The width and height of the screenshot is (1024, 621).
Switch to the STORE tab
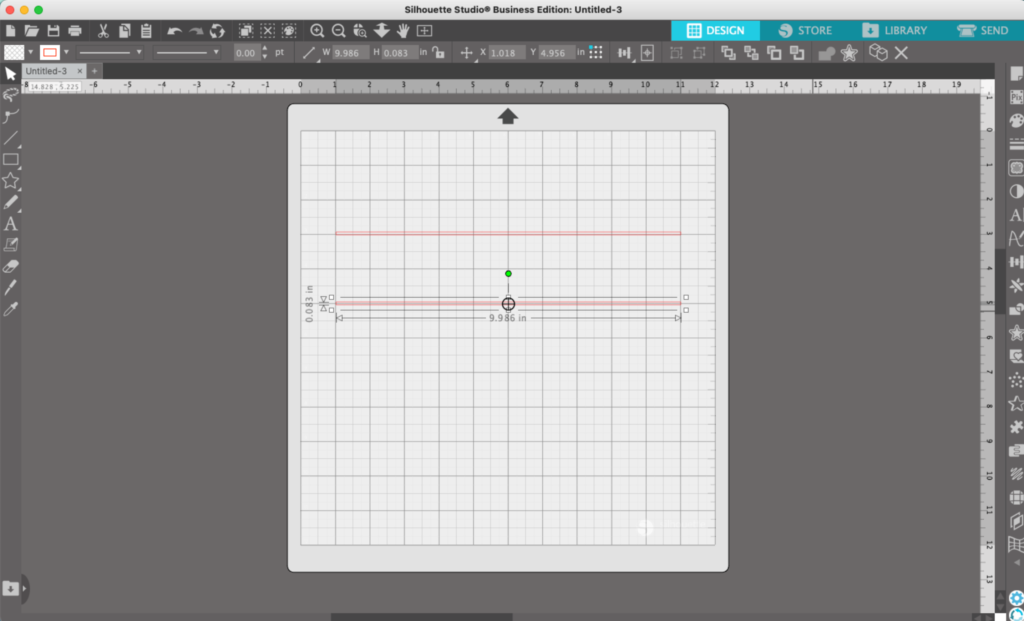point(805,31)
